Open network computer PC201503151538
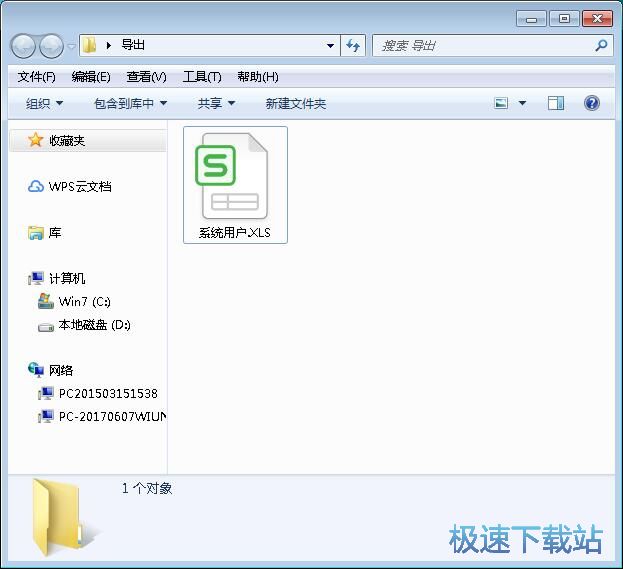Image resolution: width=623 pixels, height=569 pixels. click(x=108, y=393)
